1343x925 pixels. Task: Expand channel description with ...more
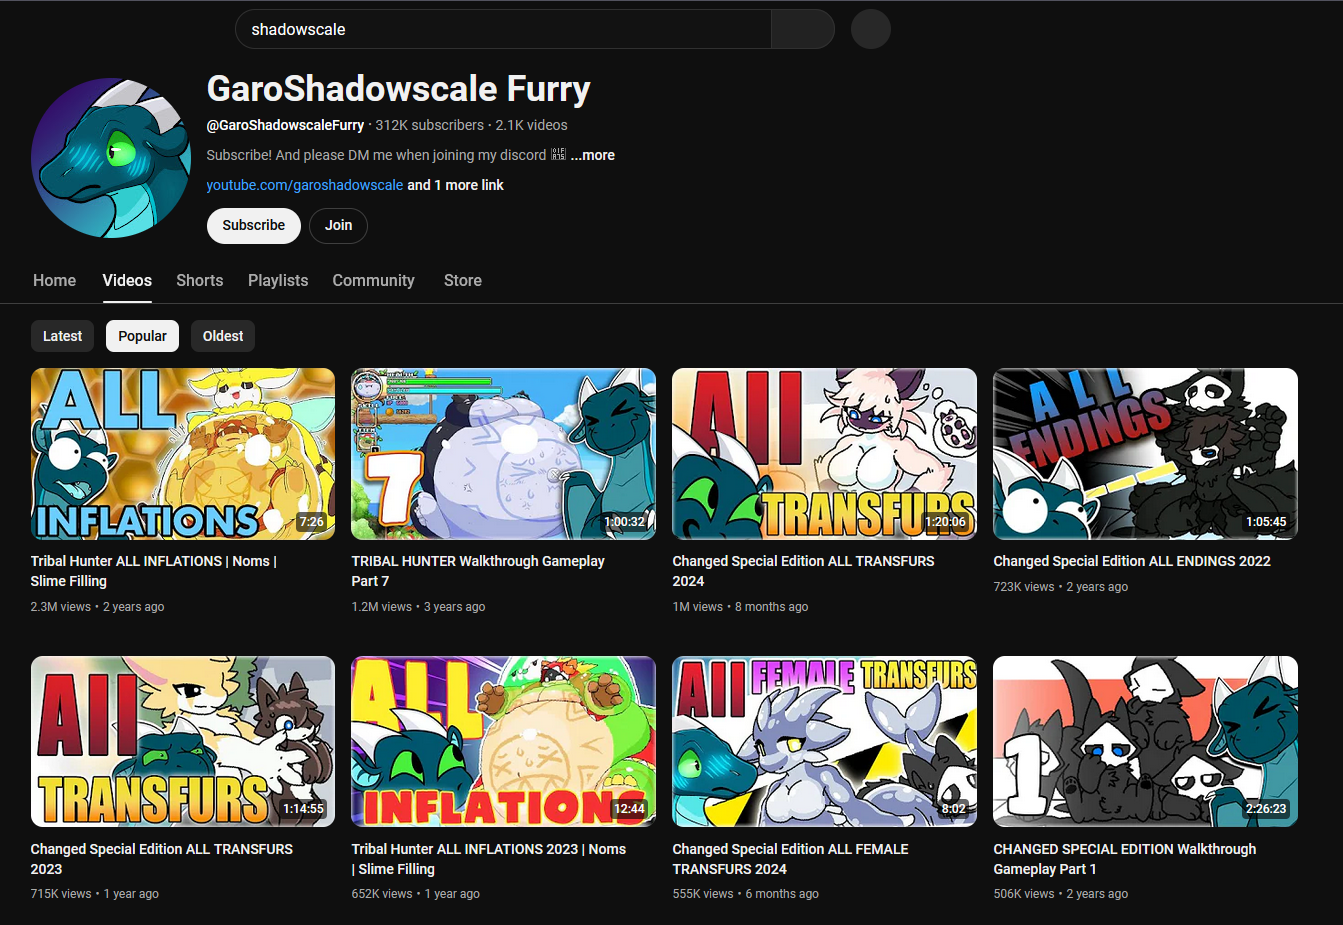(593, 155)
